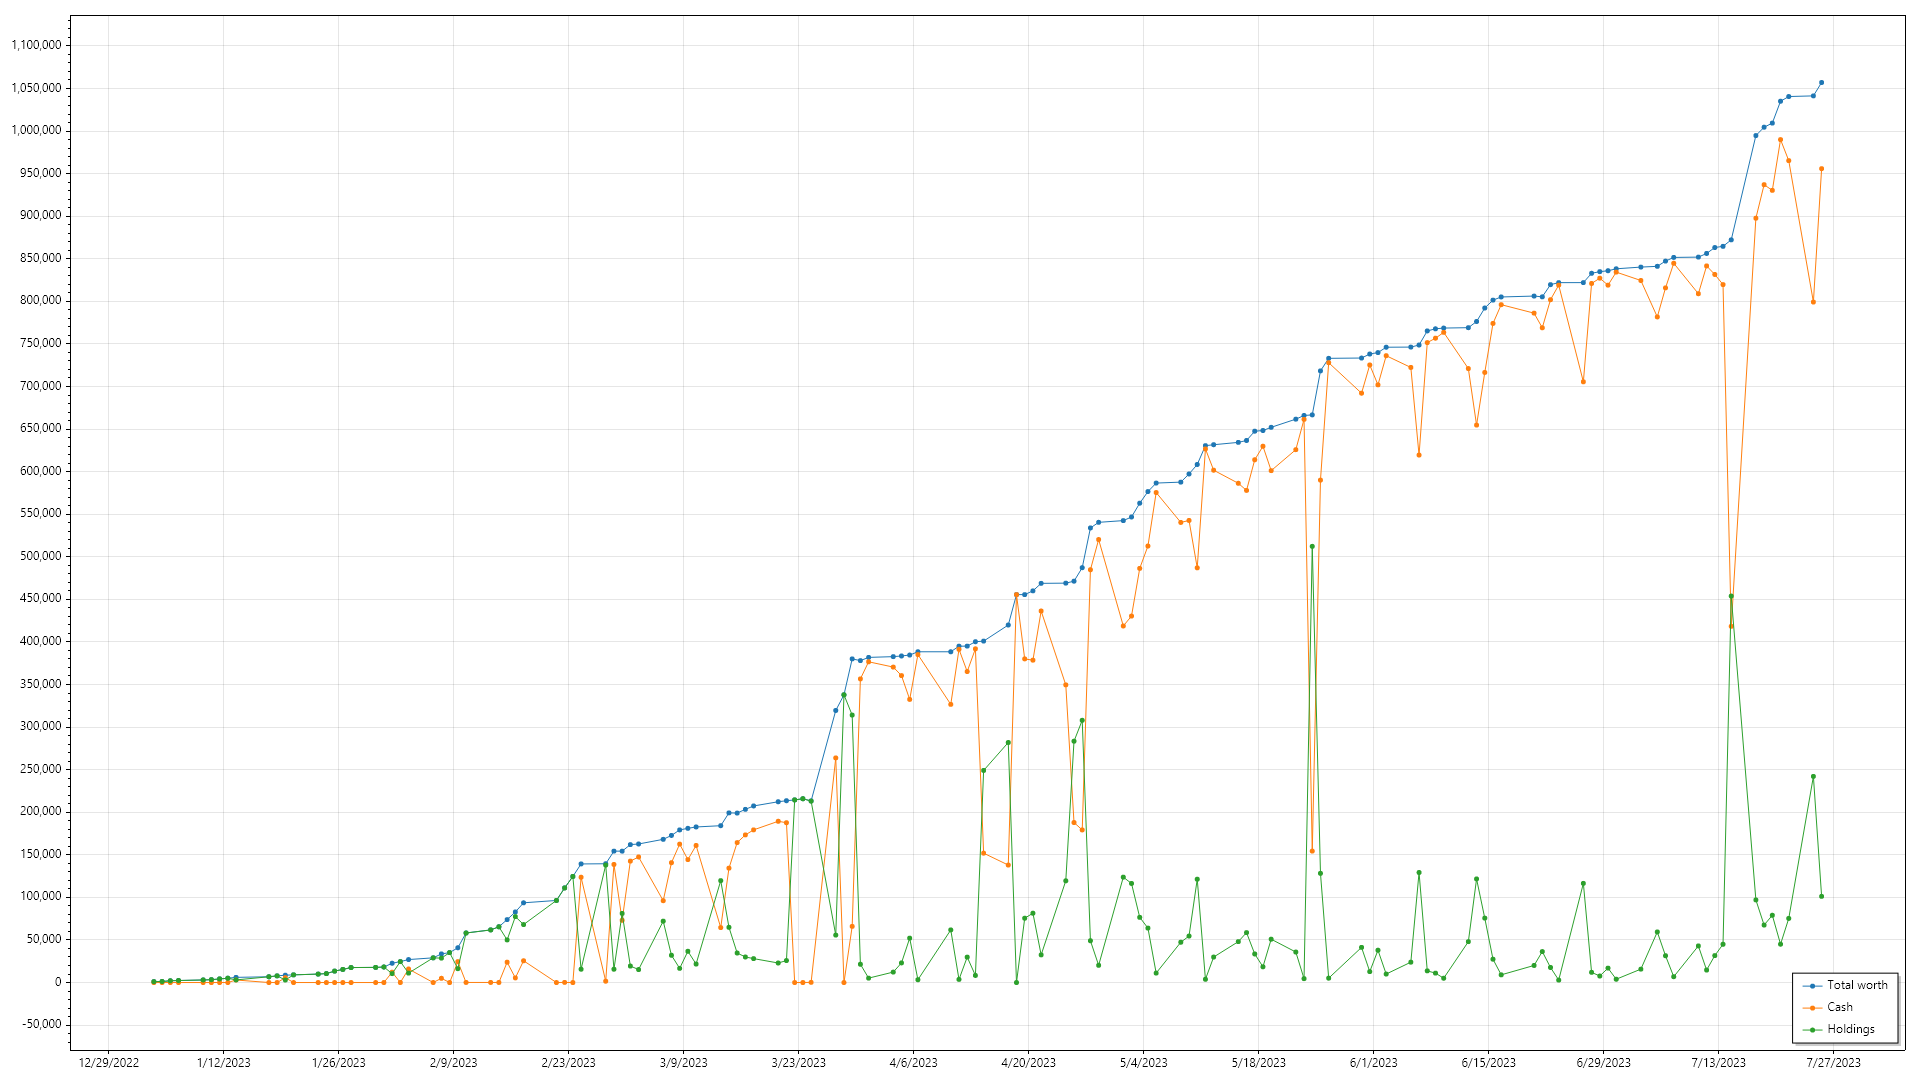1920x1080 pixels.
Task: Click the 5/18/2023 date label
Action: click(1258, 1063)
